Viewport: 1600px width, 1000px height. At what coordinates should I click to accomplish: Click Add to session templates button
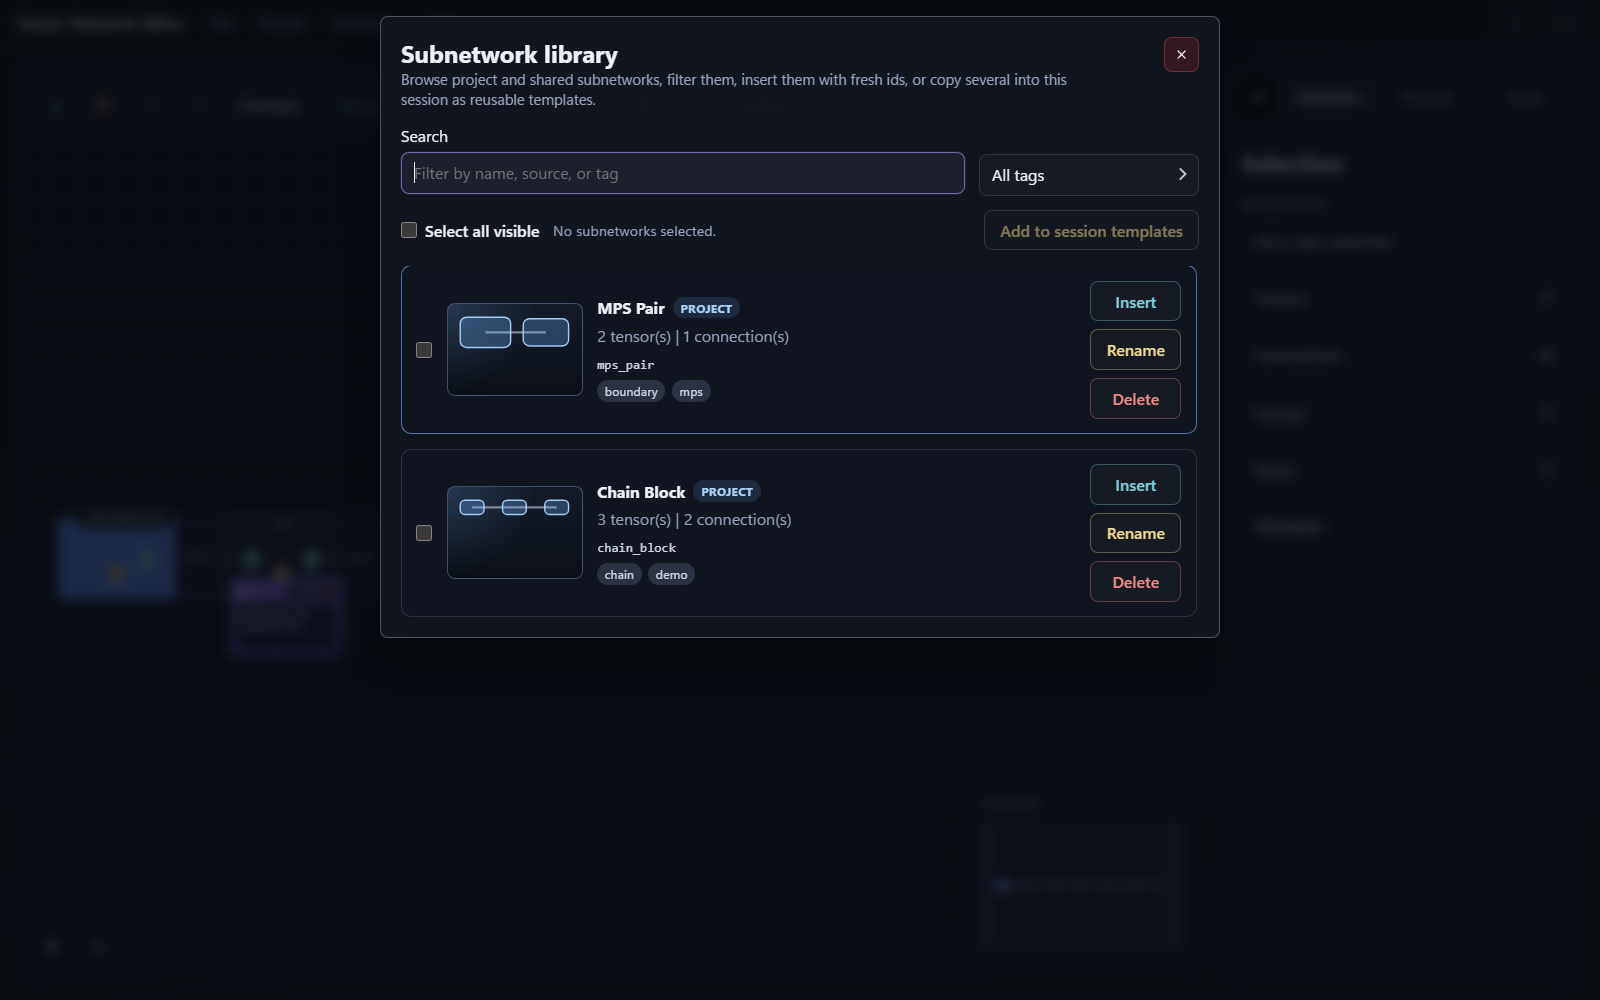[1091, 231]
